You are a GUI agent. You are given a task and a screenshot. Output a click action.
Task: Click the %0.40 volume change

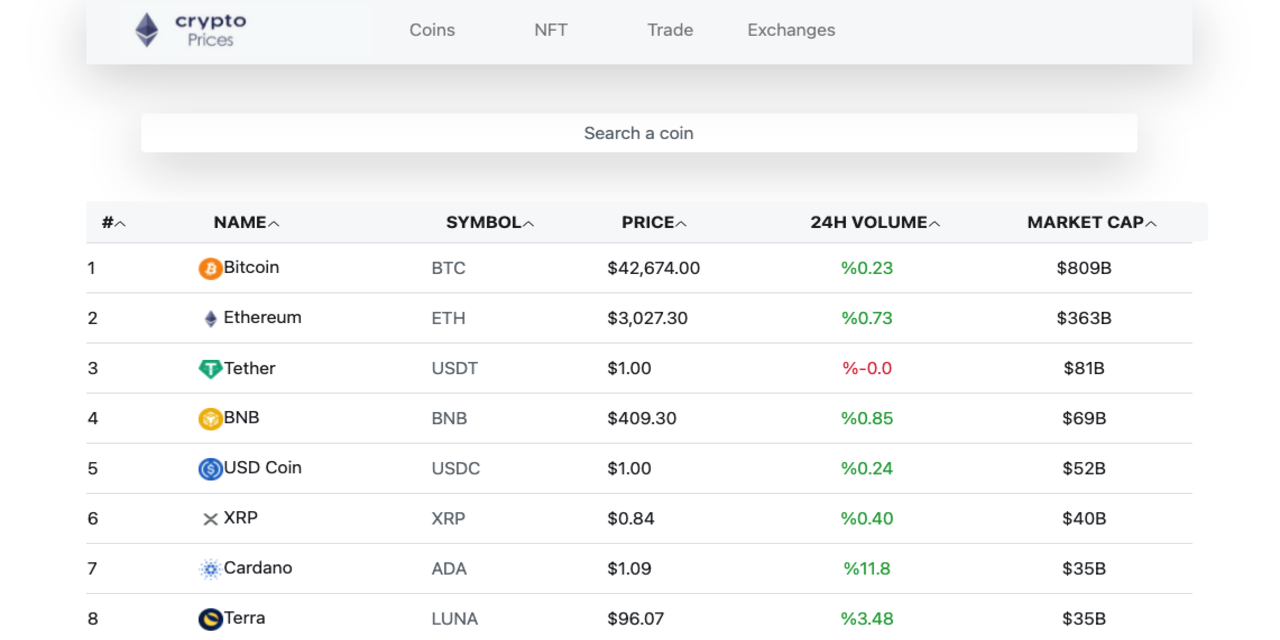coord(867,518)
